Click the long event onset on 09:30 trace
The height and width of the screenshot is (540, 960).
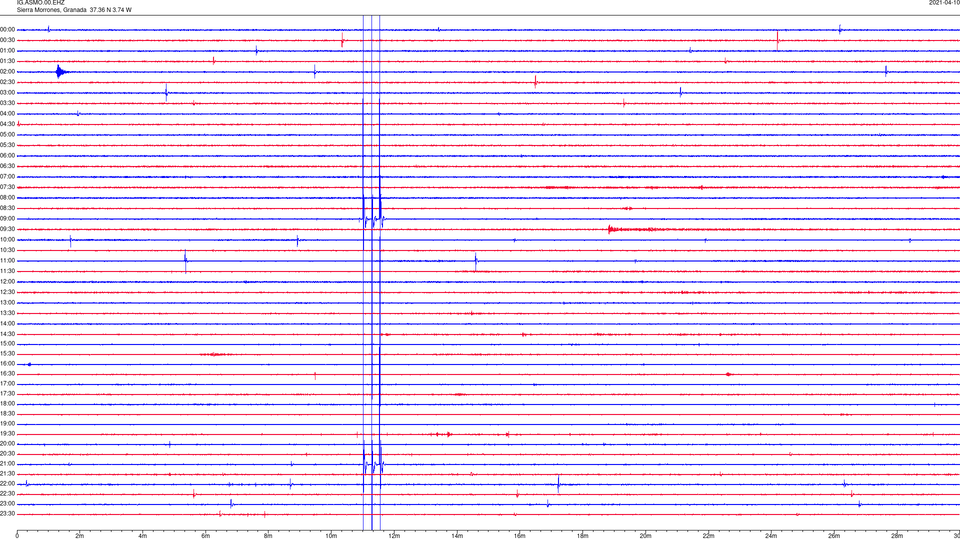[x=610, y=230]
